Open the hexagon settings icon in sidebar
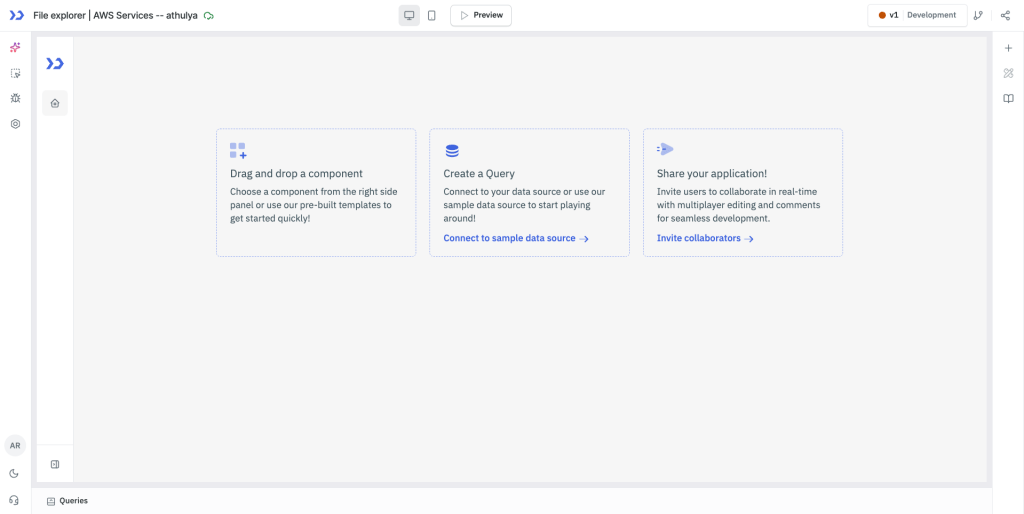The width and height of the screenshot is (1024, 514). (x=16, y=123)
